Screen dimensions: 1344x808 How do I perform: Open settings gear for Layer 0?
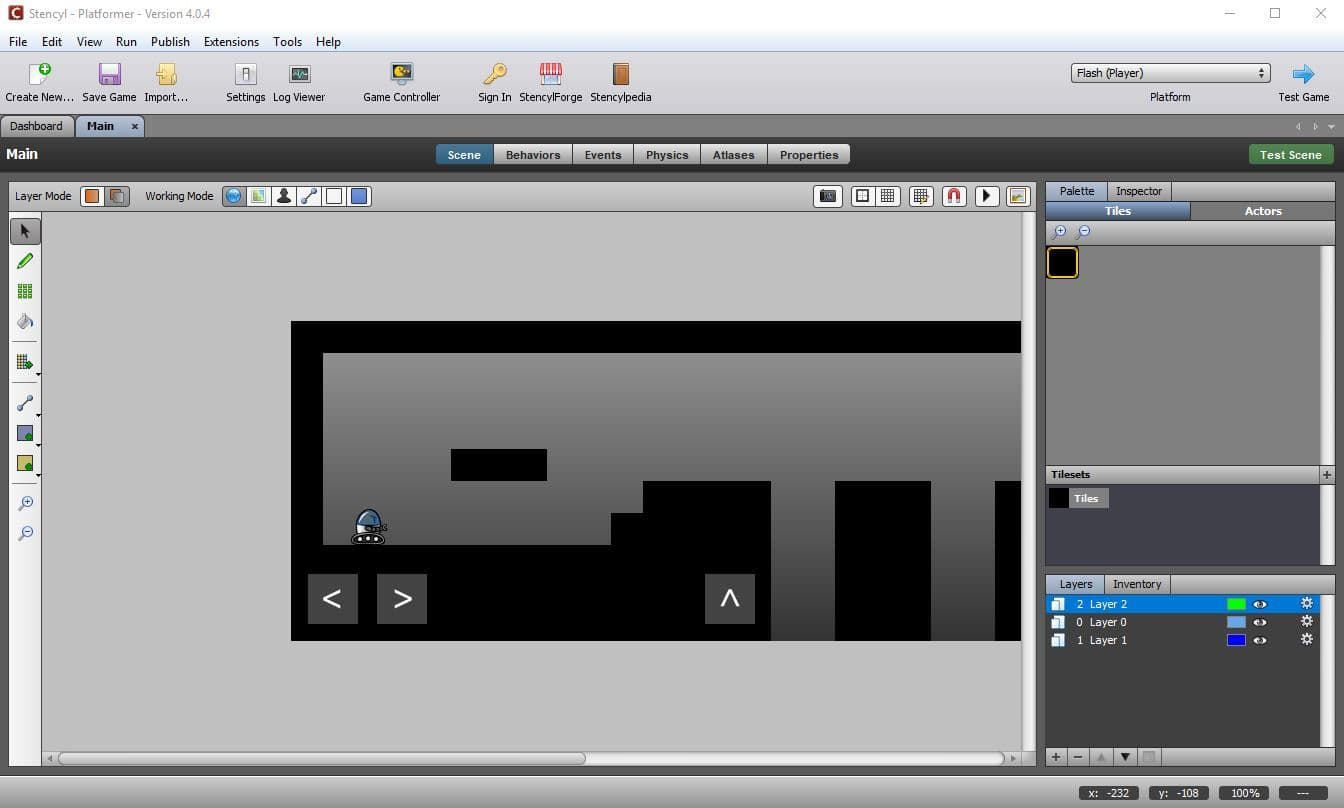tap(1306, 622)
